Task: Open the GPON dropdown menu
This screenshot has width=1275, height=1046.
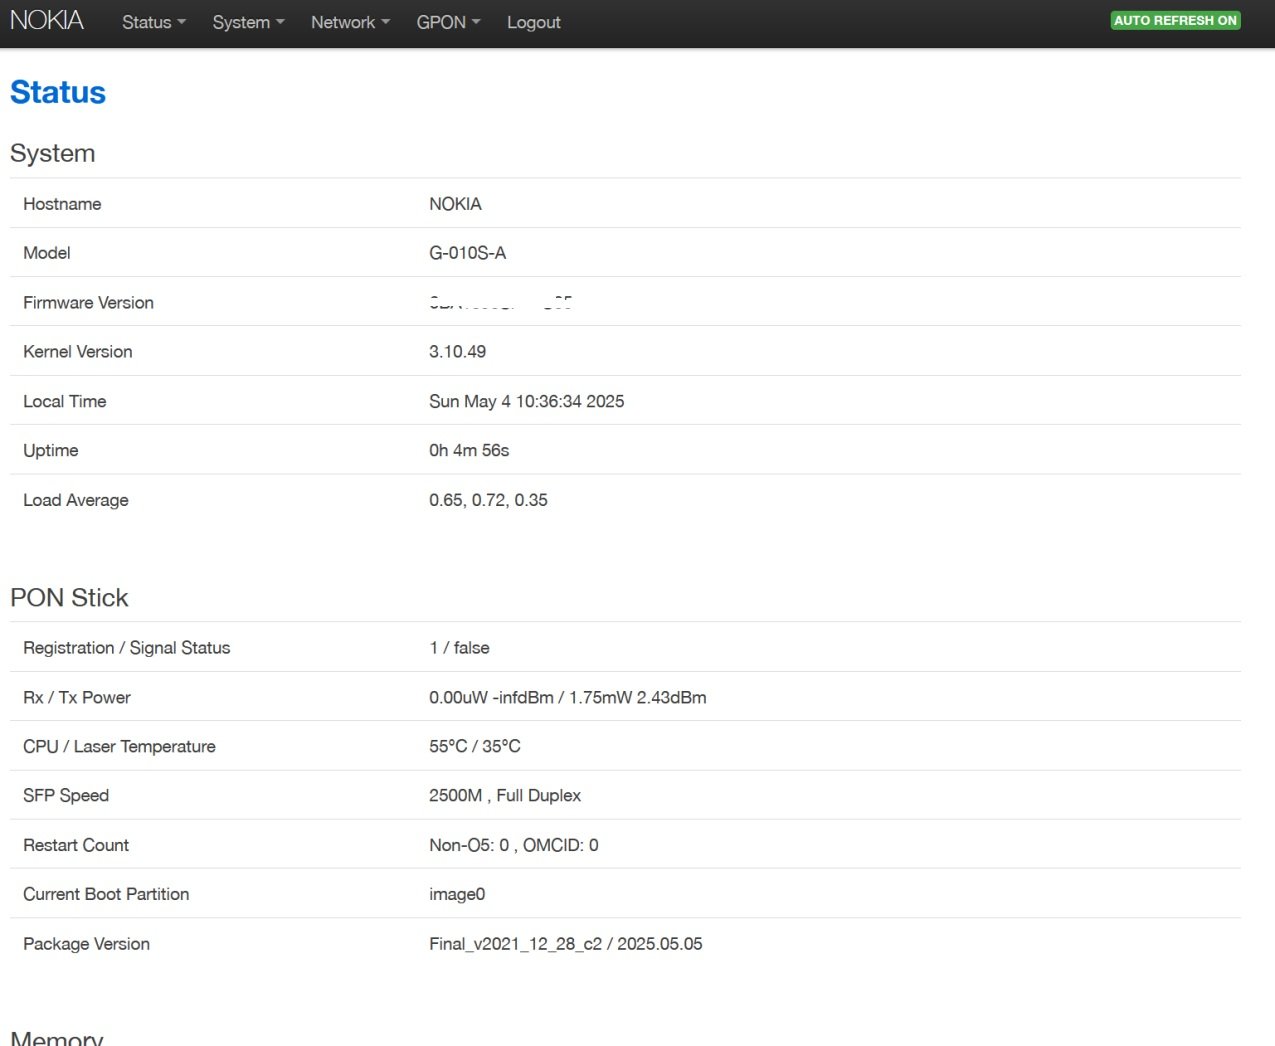Action: (x=448, y=22)
